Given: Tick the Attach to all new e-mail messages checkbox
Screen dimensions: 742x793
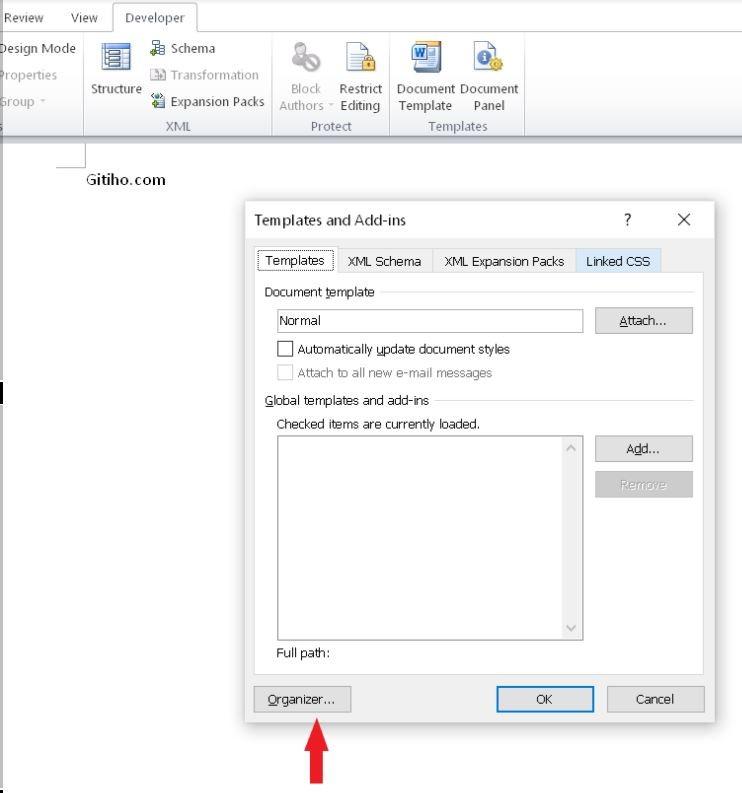Looking at the screenshot, I should [285, 373].
